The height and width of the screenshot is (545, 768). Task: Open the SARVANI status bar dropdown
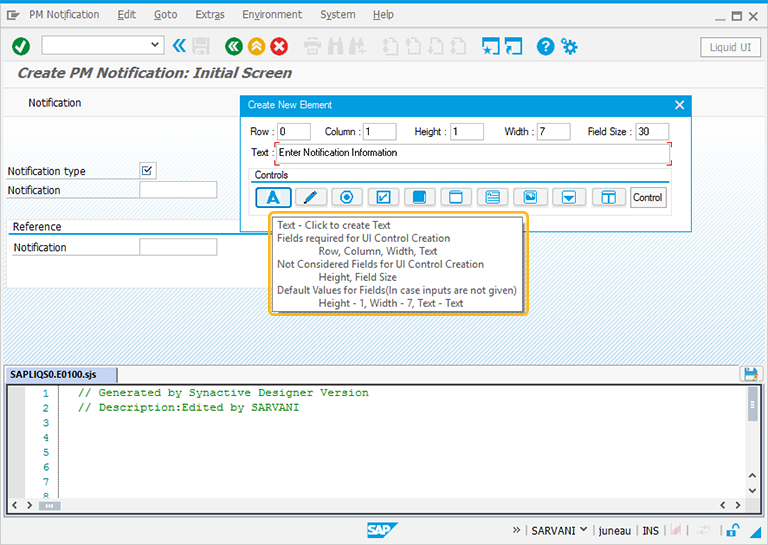pos(583,529)
